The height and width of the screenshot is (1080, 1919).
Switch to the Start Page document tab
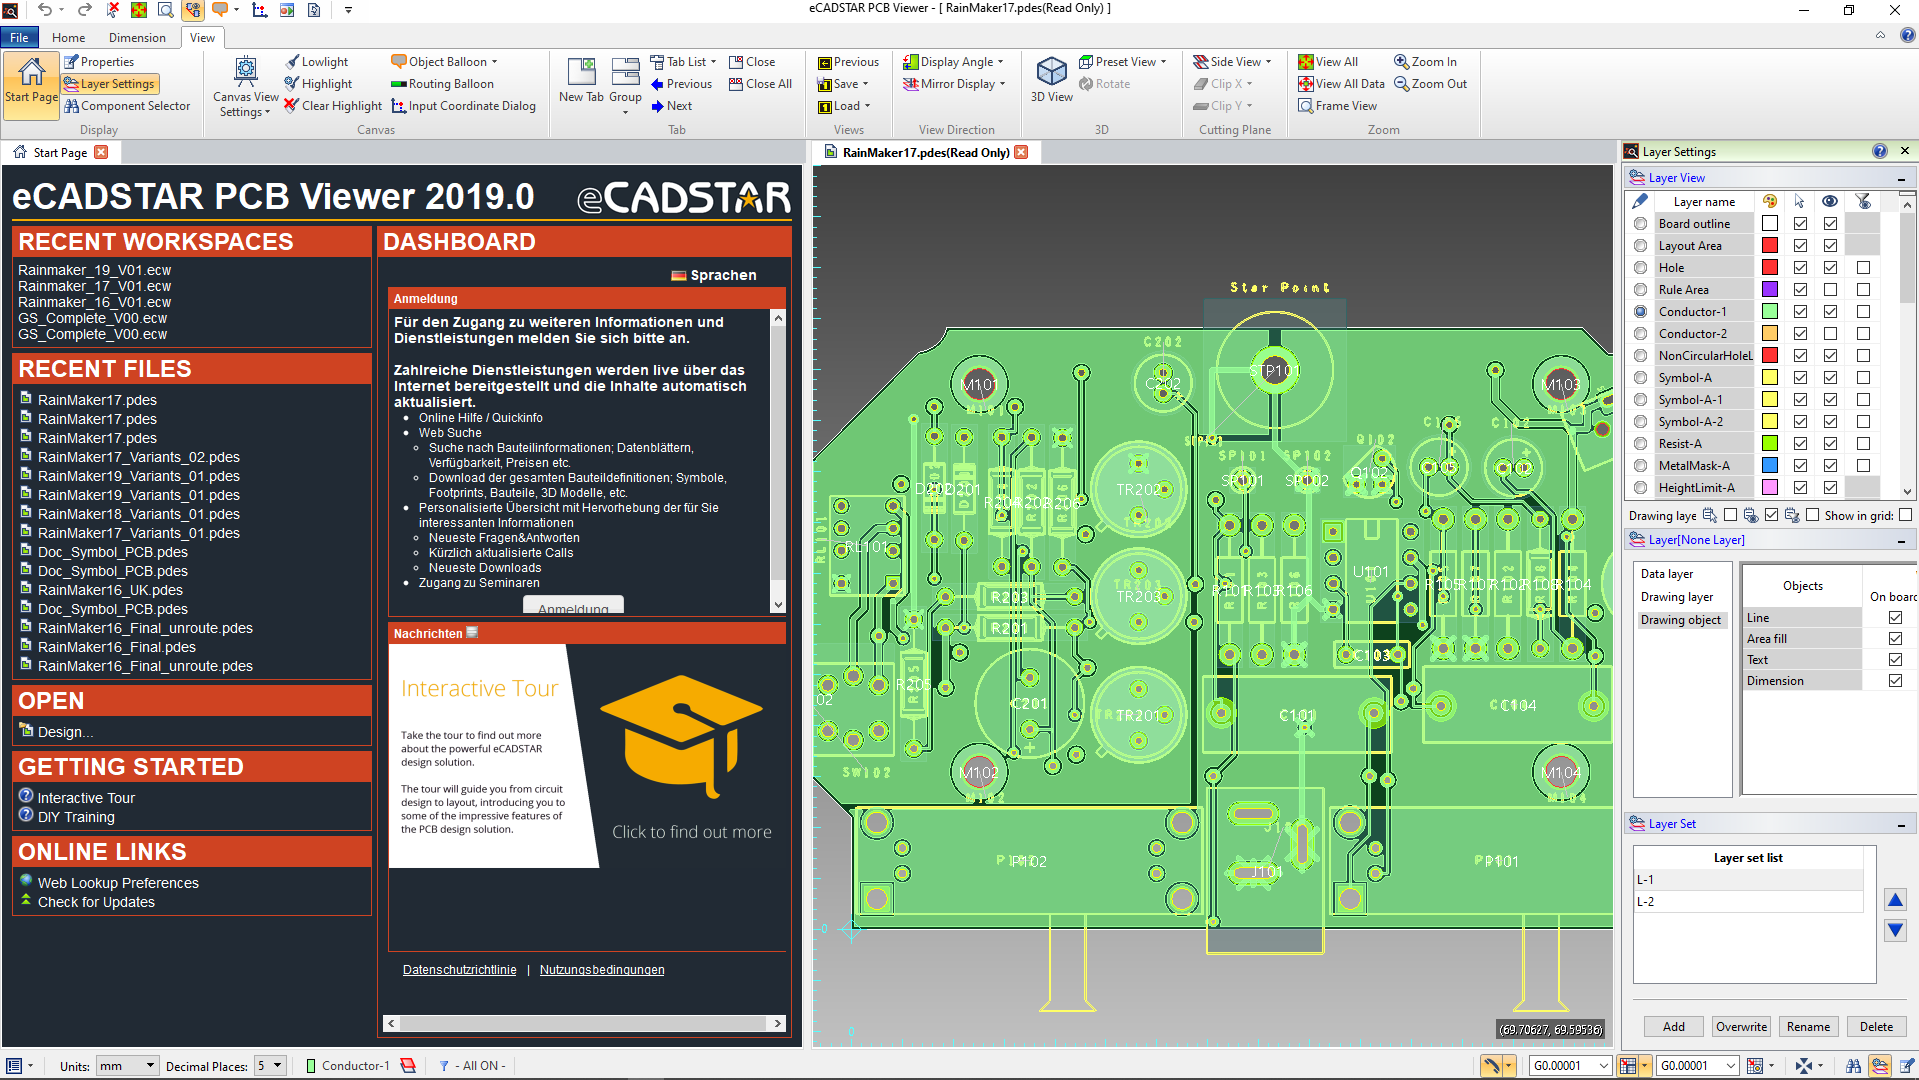pos(59,152)
